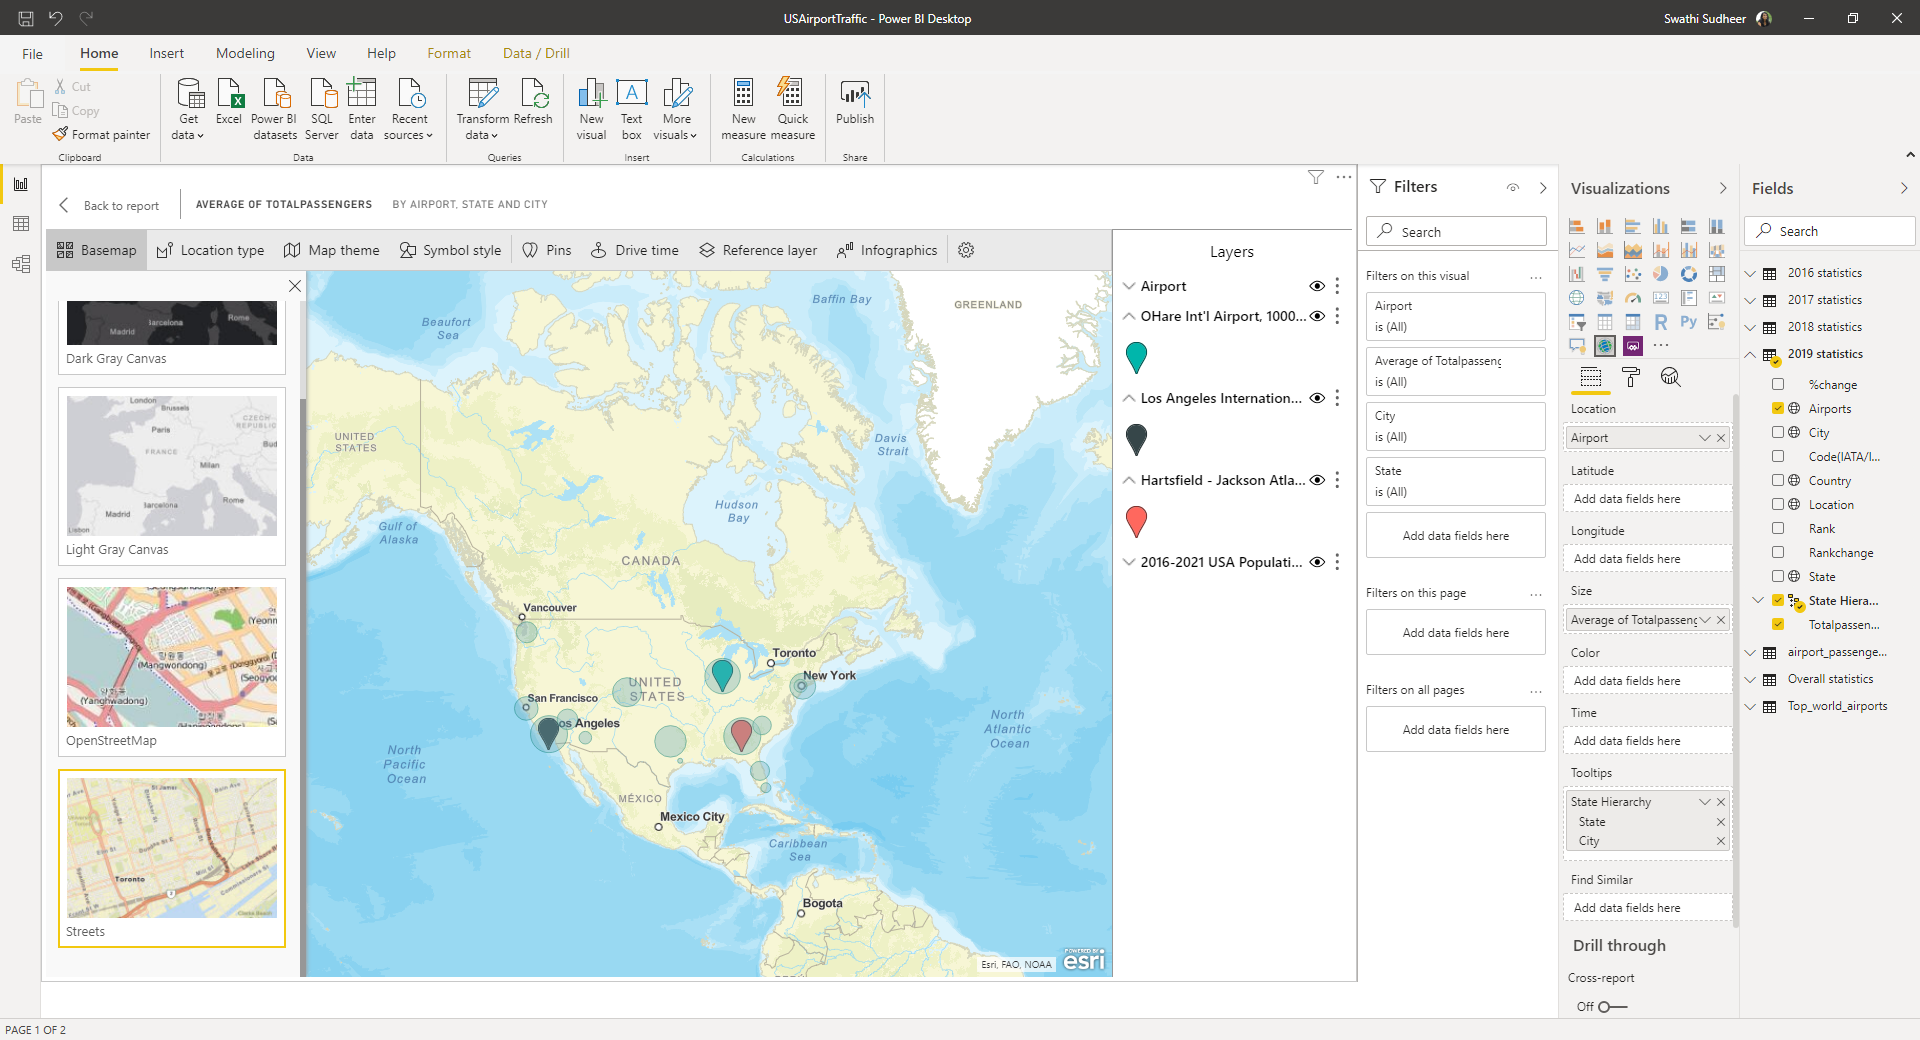Hide the Los Angeles International layer
The width and height of the screenshot is (1920, 1040).
coord(1317,398)
